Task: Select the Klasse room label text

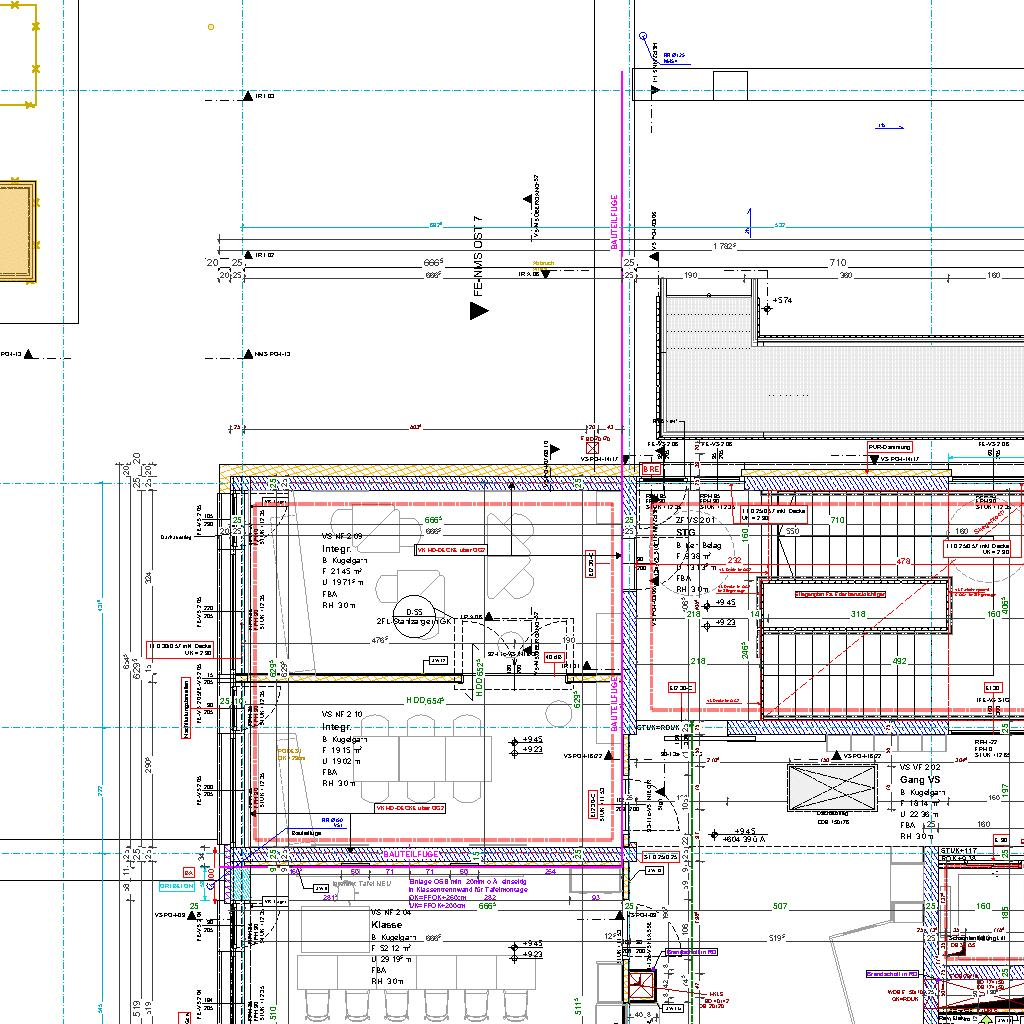Action: [386, 925]
